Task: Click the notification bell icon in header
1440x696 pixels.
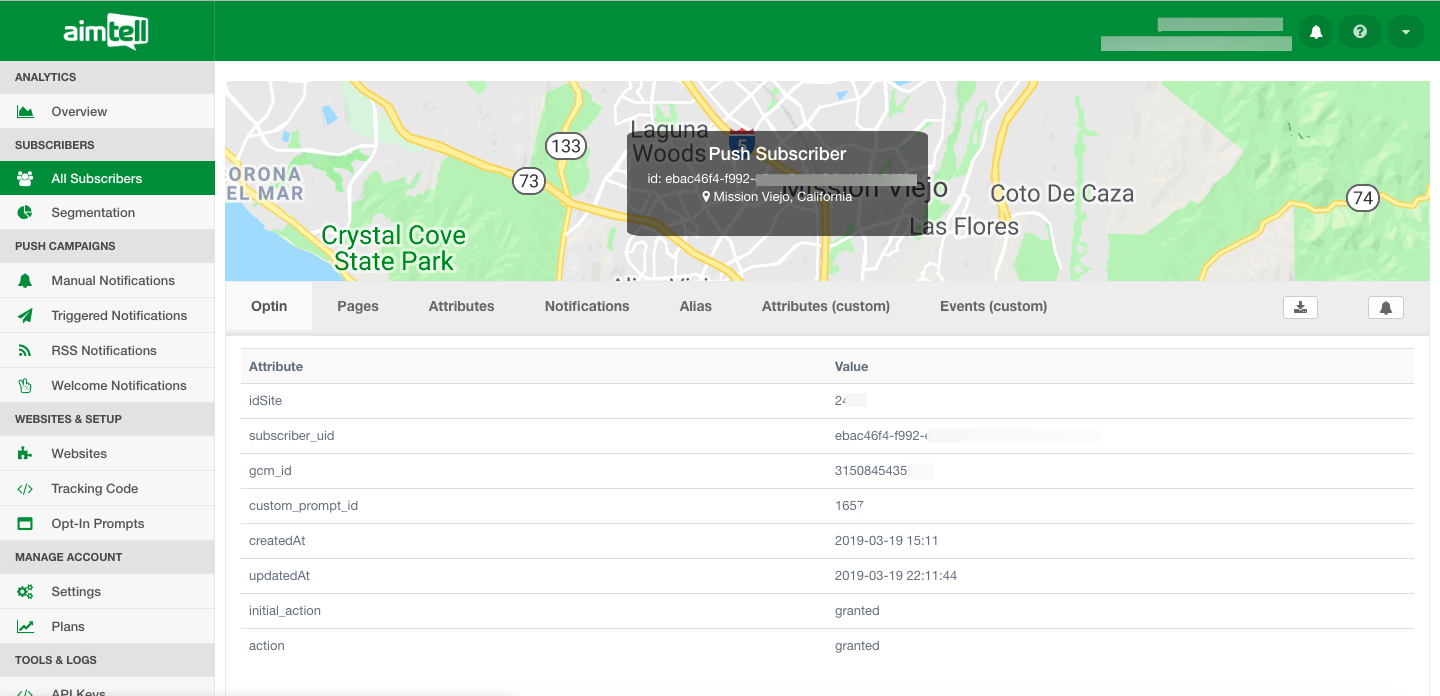Action: 1316,32
